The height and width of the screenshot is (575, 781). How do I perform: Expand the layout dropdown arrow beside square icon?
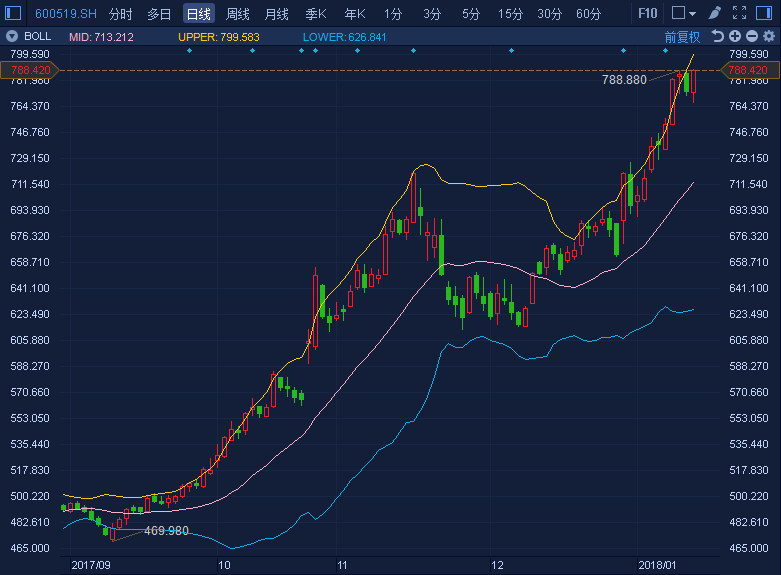[x=692, y=13]
